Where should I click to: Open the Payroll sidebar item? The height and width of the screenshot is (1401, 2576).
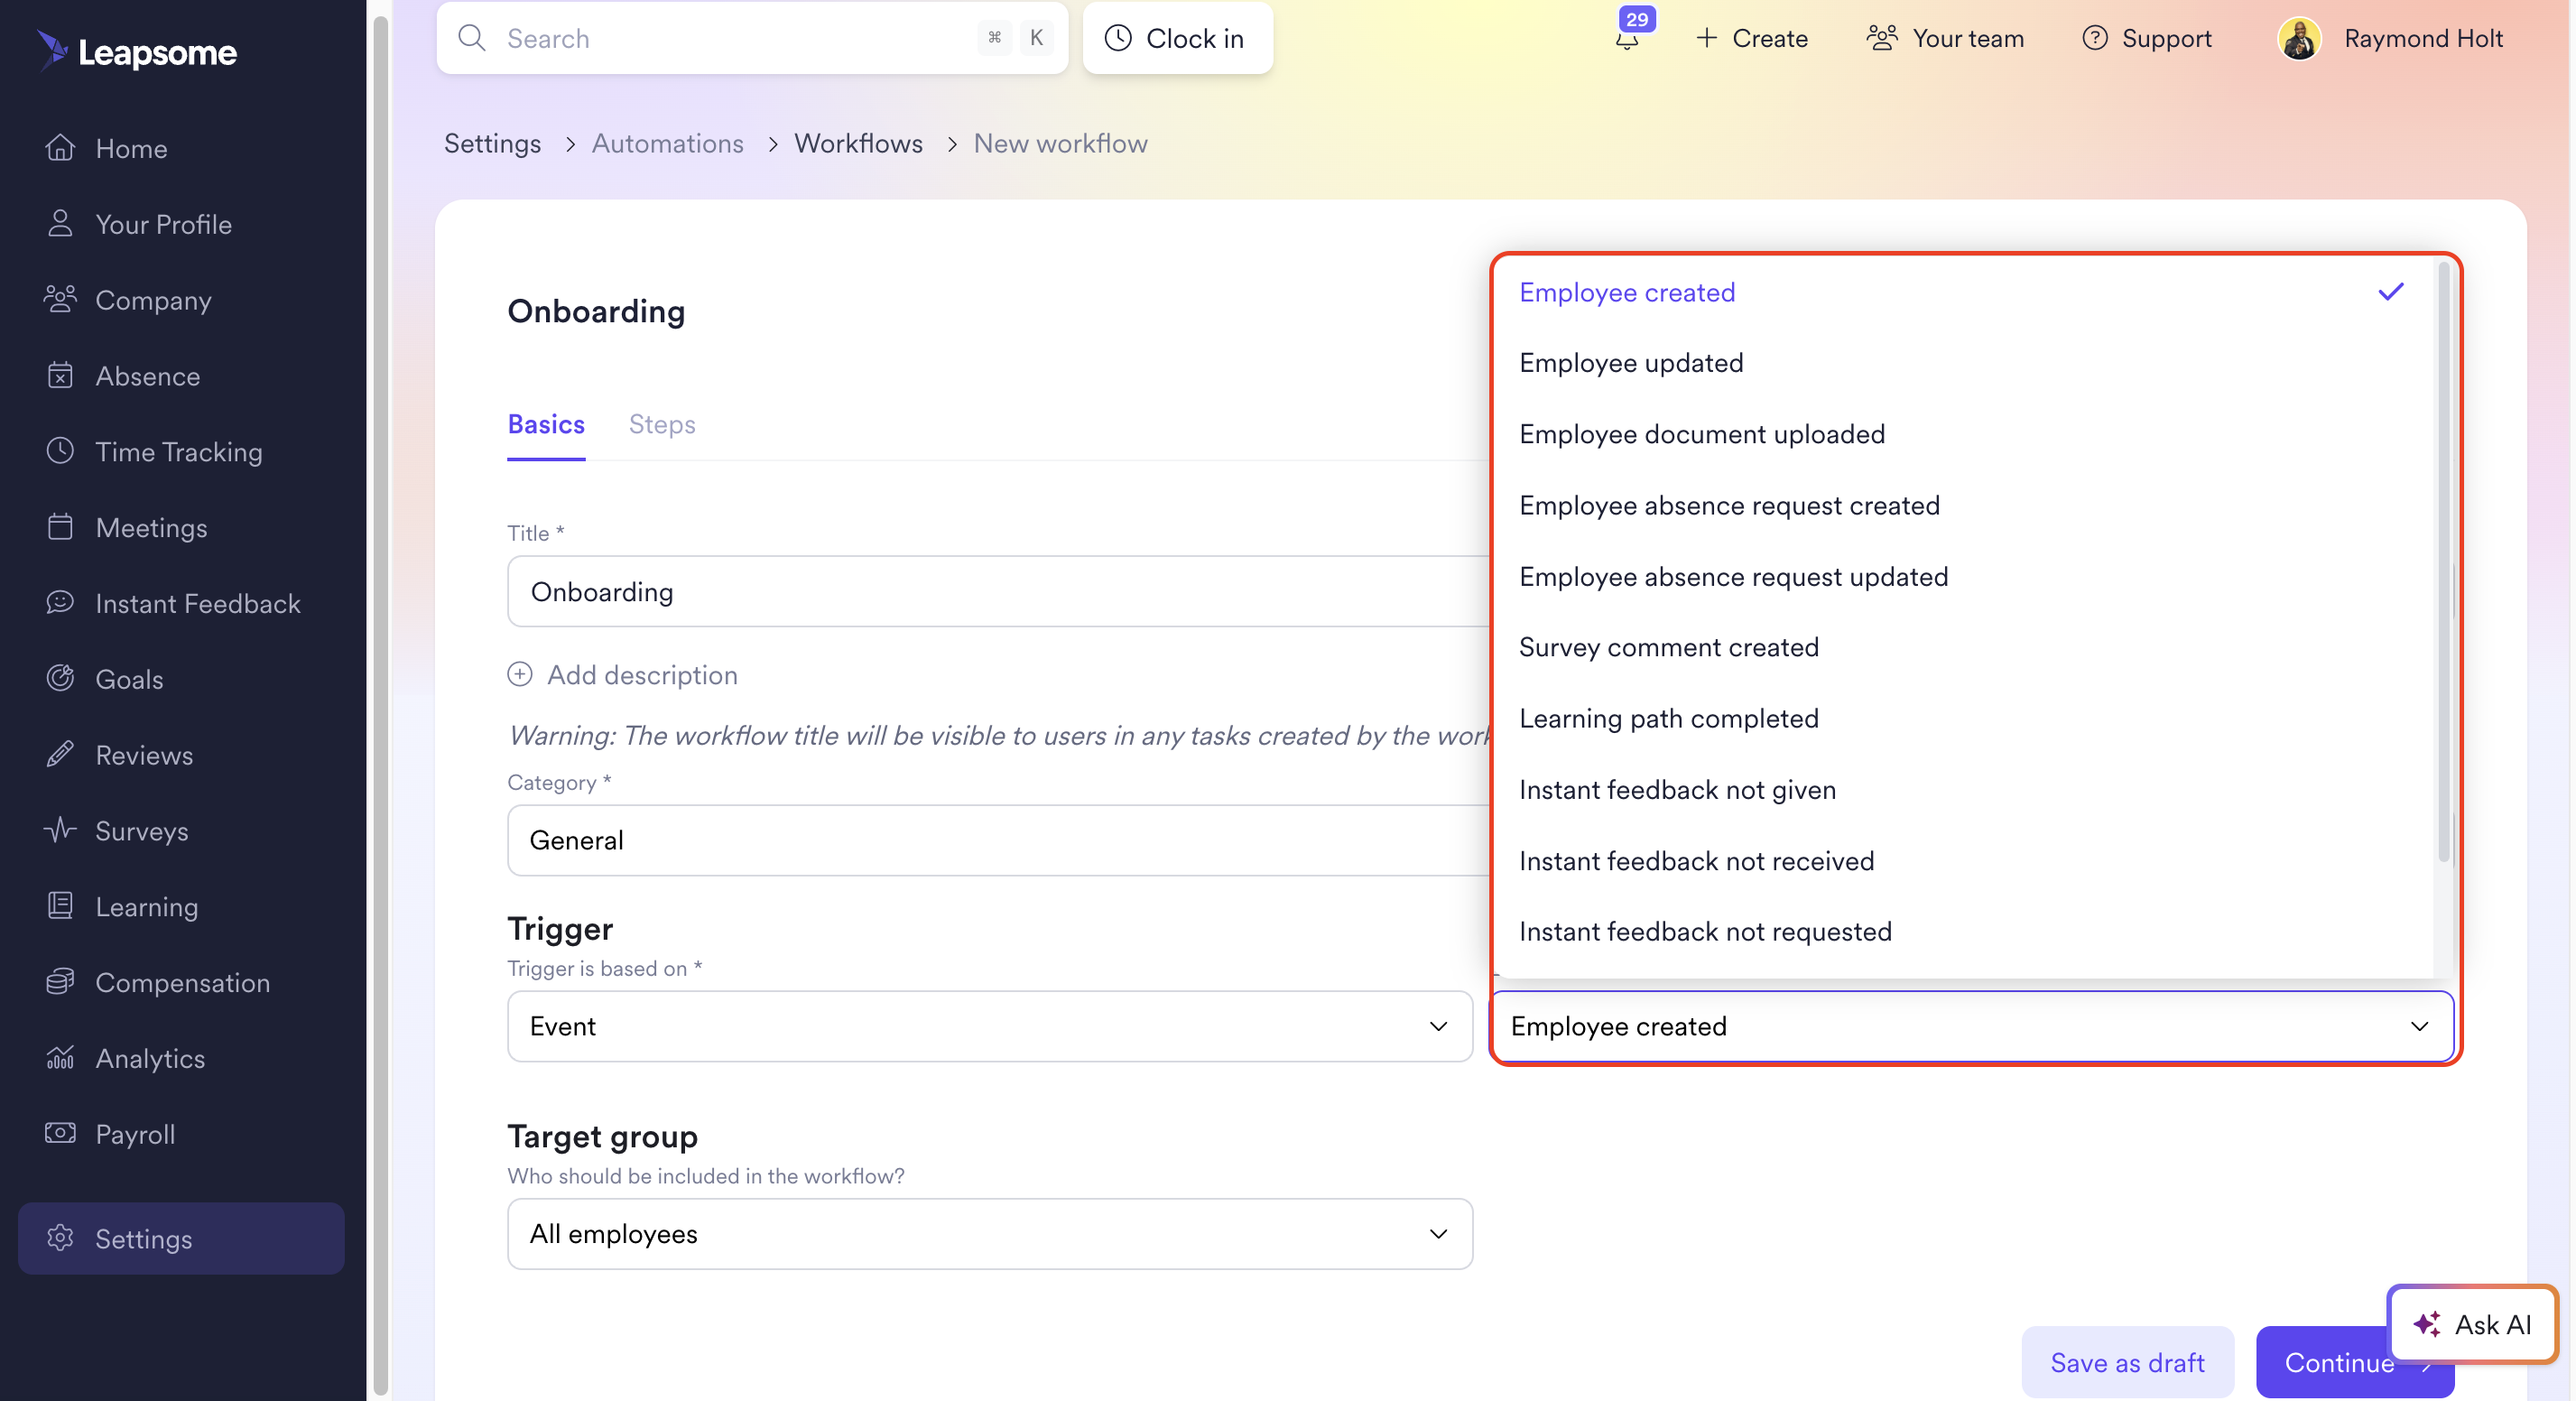[x=135, y=1134]
